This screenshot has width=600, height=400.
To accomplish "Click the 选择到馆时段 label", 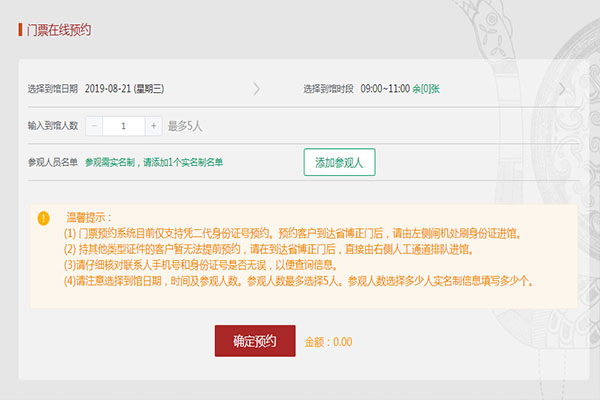I will (x=328, y=89).
